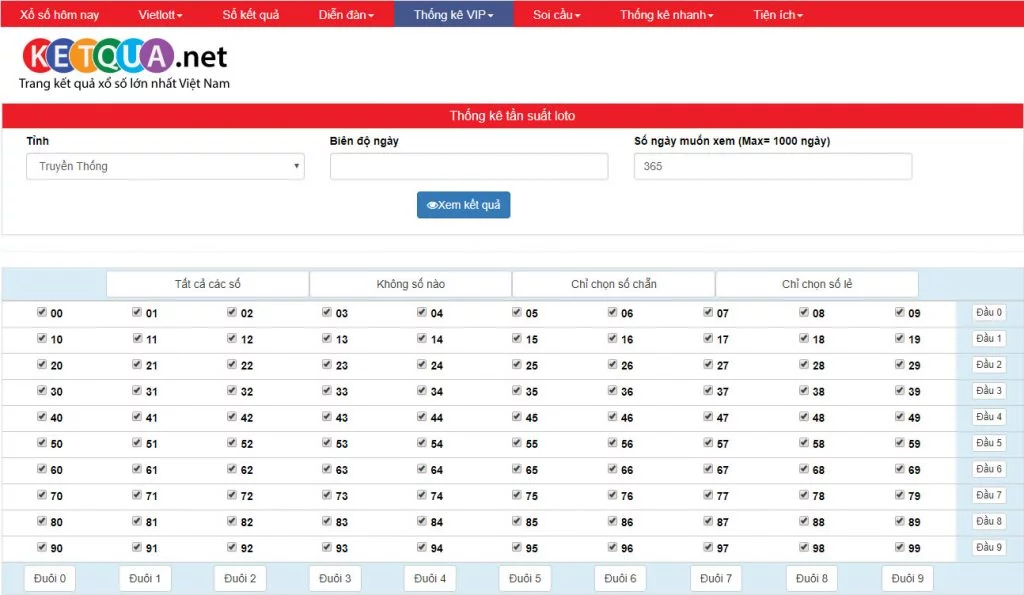This screenshot has height=595, width=1024.
Task: Click the Số ngày muốn xem field
Action: coord(772,166)
